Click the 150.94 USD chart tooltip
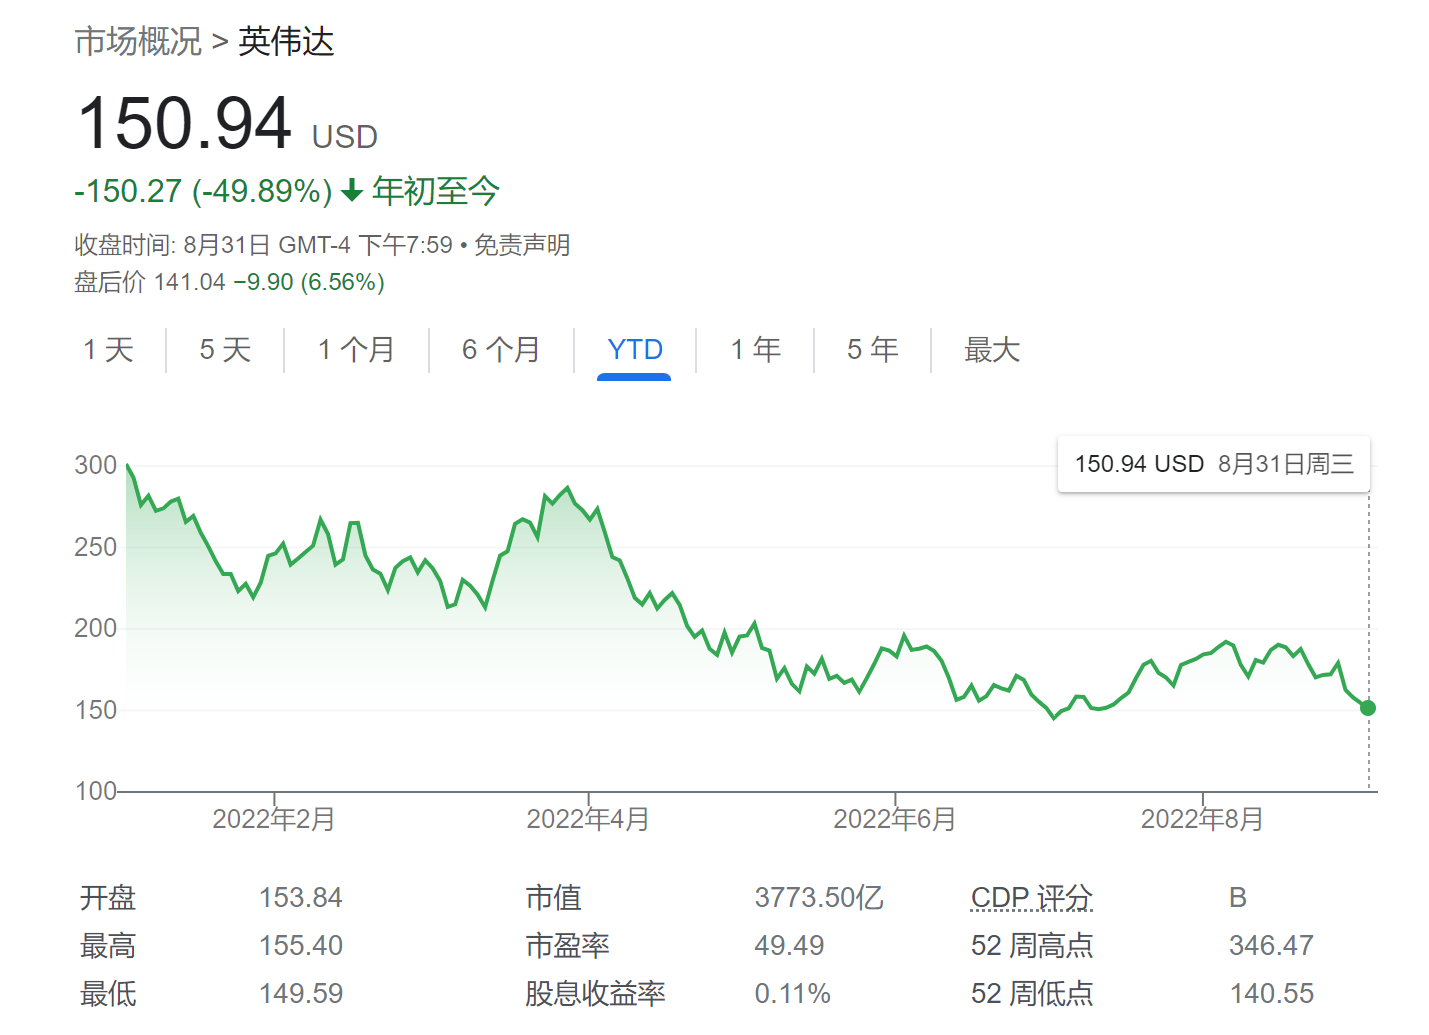 pos(1214,464)
